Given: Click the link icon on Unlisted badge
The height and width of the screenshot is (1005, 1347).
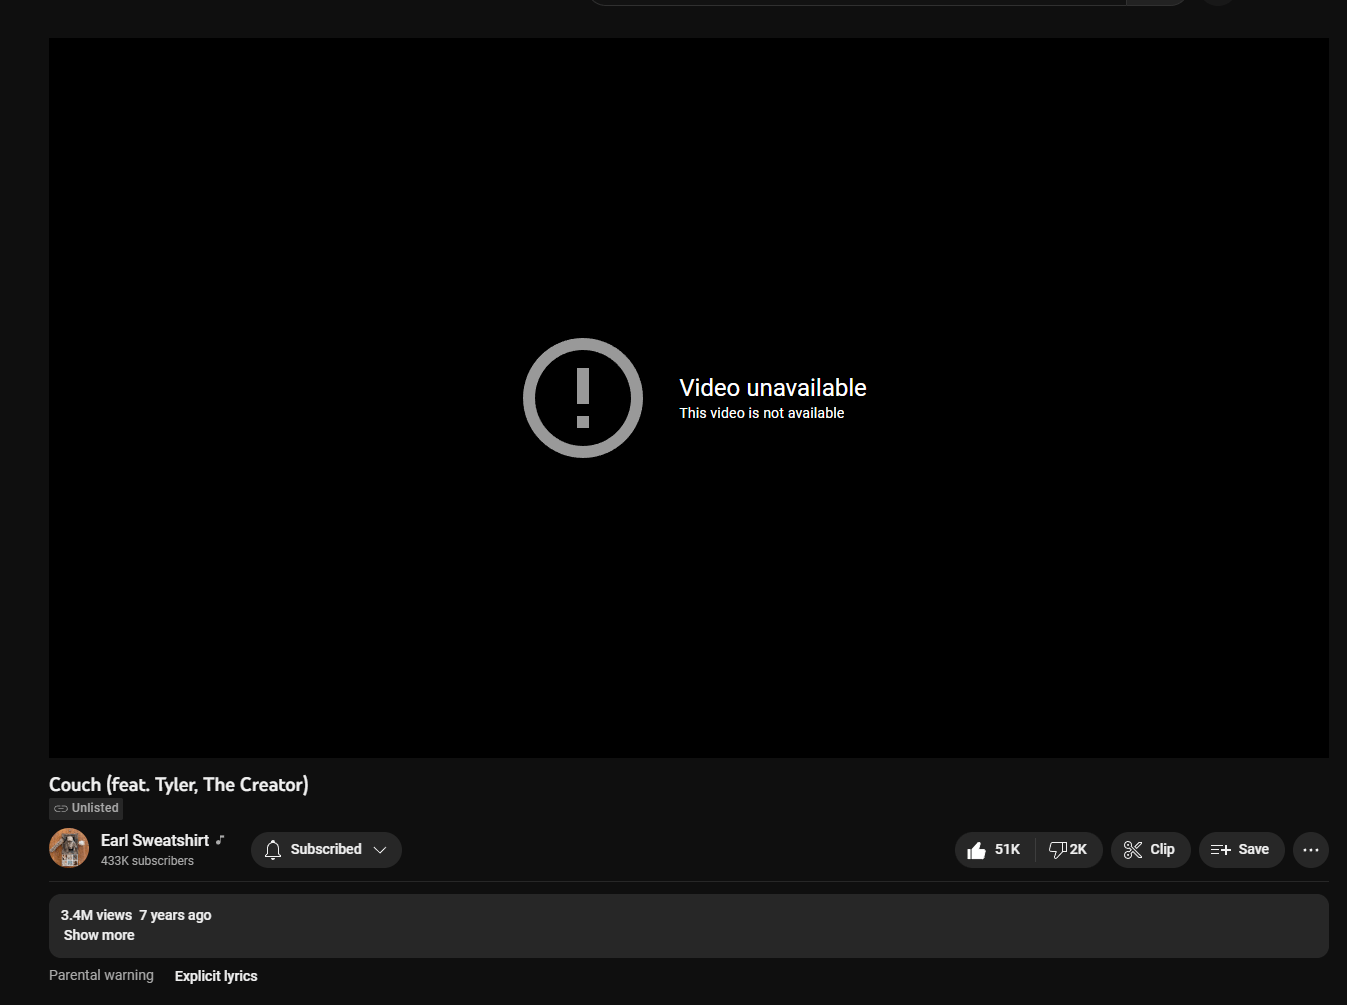Looking at the screenshot, I should (x=61, y=808).
